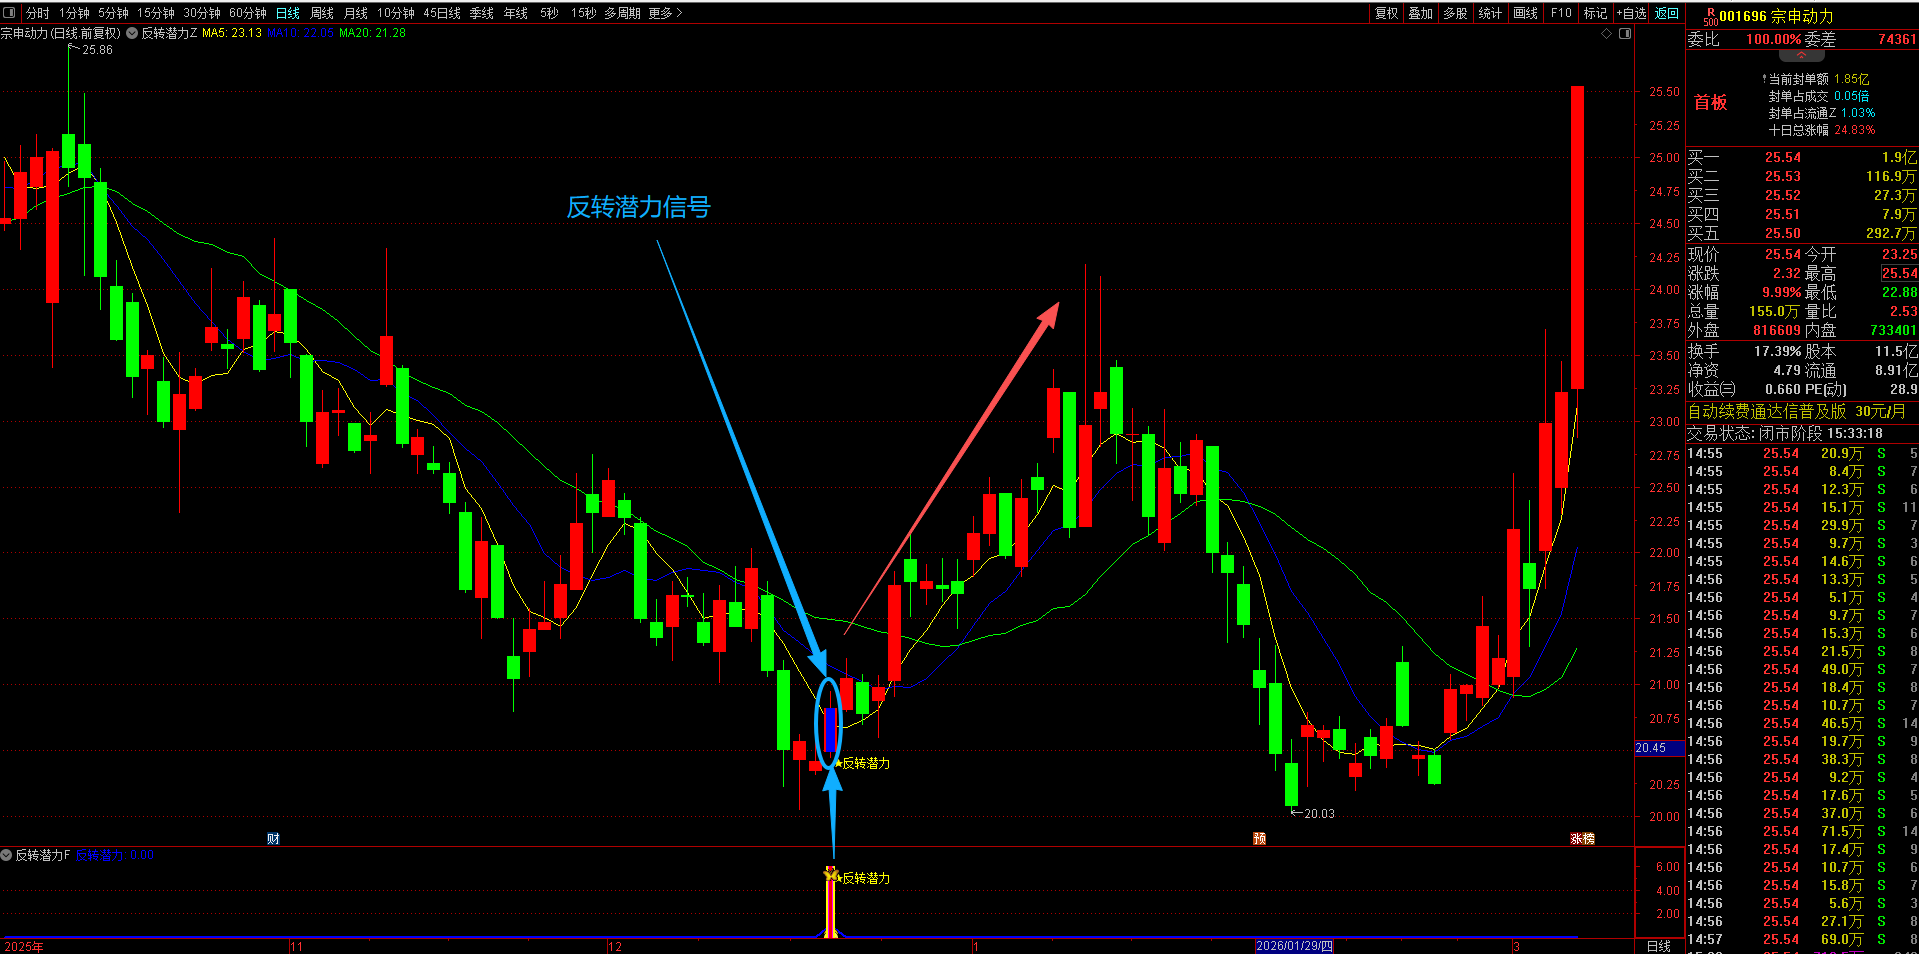Click the 换手 17.39% value
1919x954 pixels.
tap(1778, 351)
